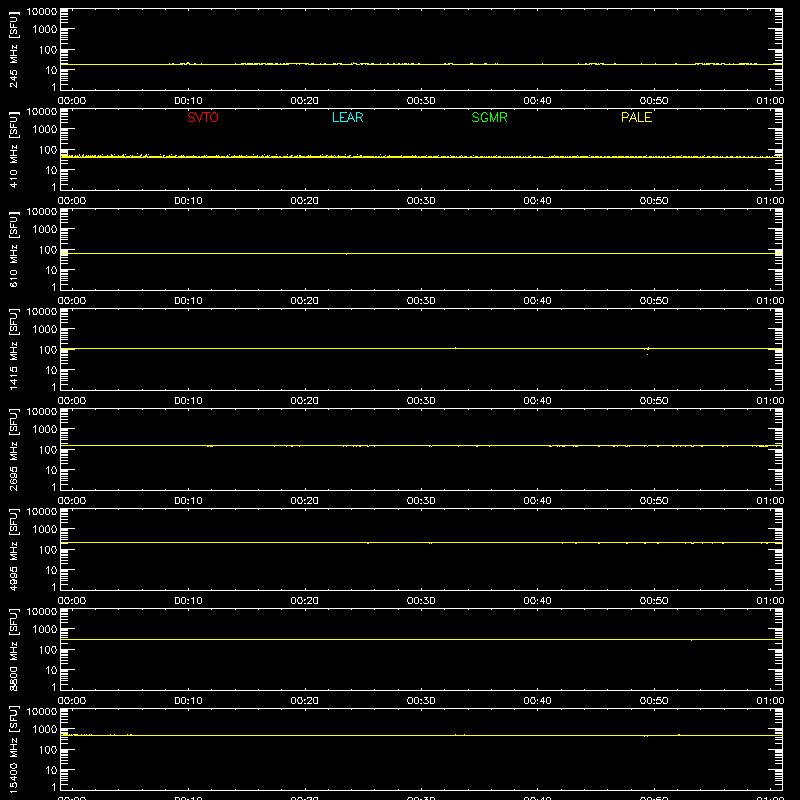Click the 410 MHz [SFU] axis title
This screenshot has height=800, width=800.
point(13,149)
